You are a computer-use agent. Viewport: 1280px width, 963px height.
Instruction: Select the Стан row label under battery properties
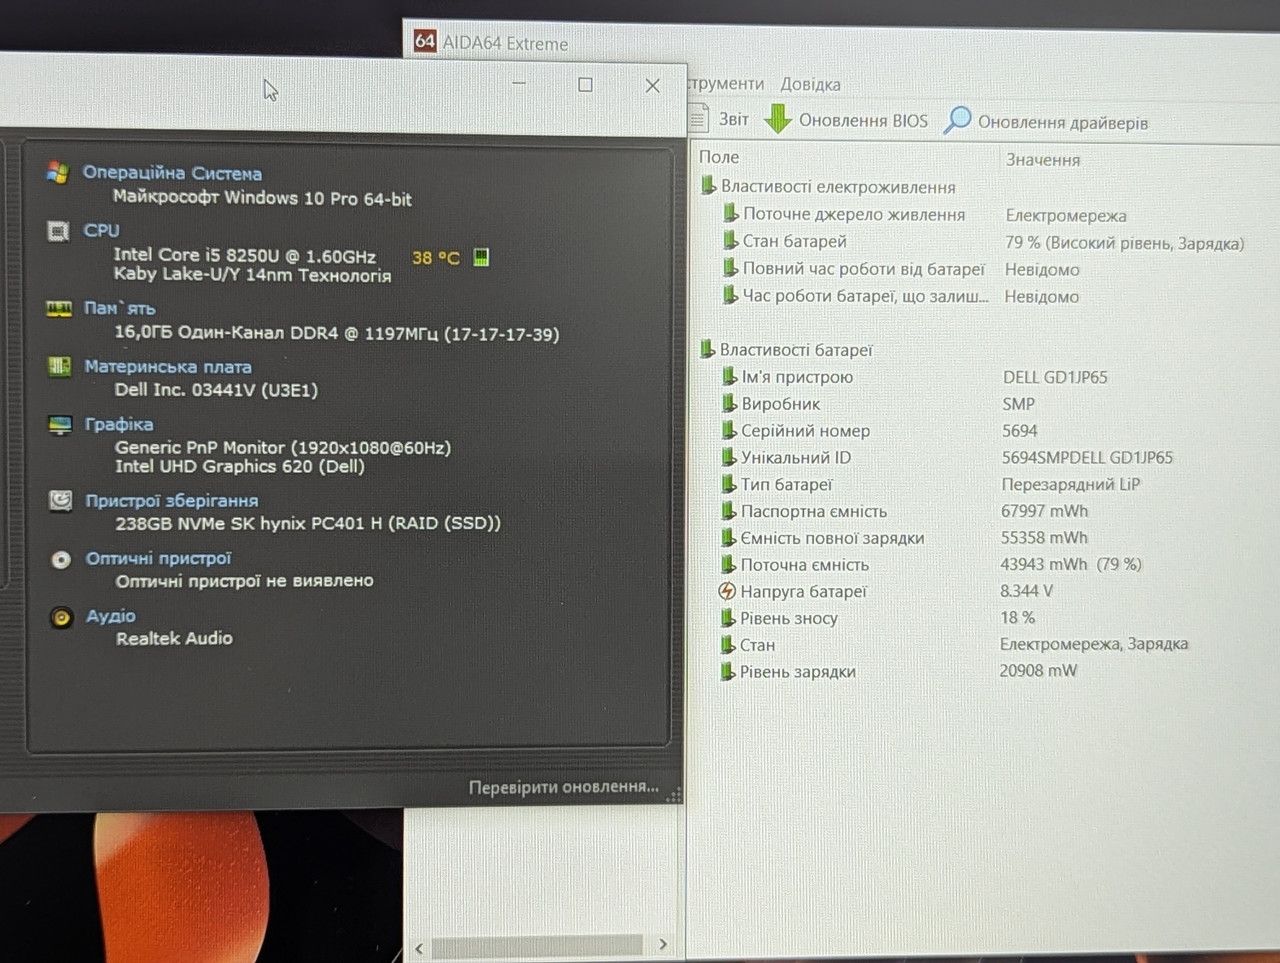[x=757, y=645]
